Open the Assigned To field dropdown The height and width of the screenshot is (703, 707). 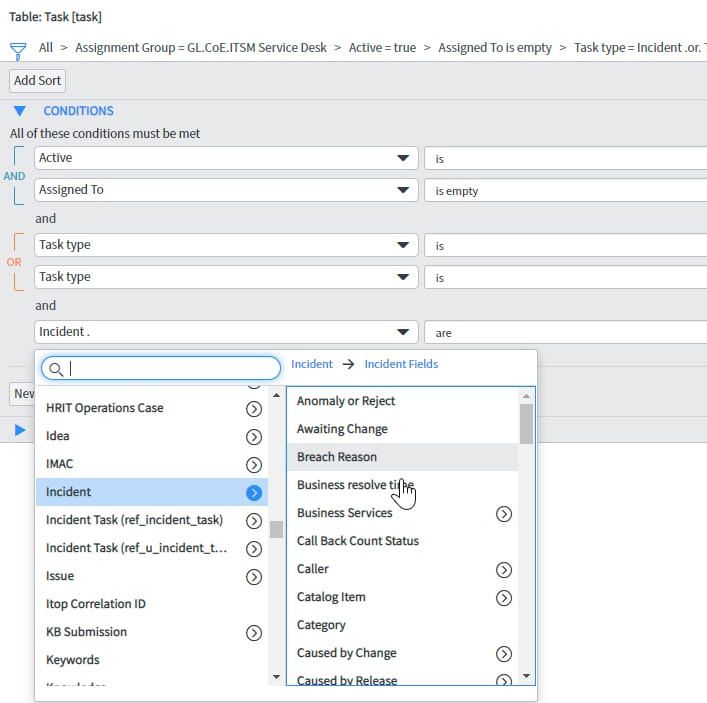pos(226,190)
